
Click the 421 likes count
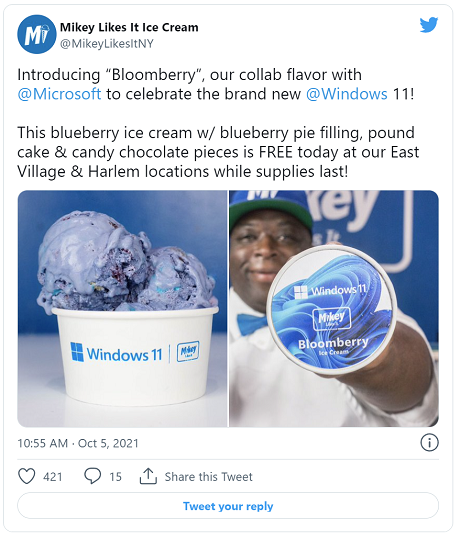(x=53, y=477)
